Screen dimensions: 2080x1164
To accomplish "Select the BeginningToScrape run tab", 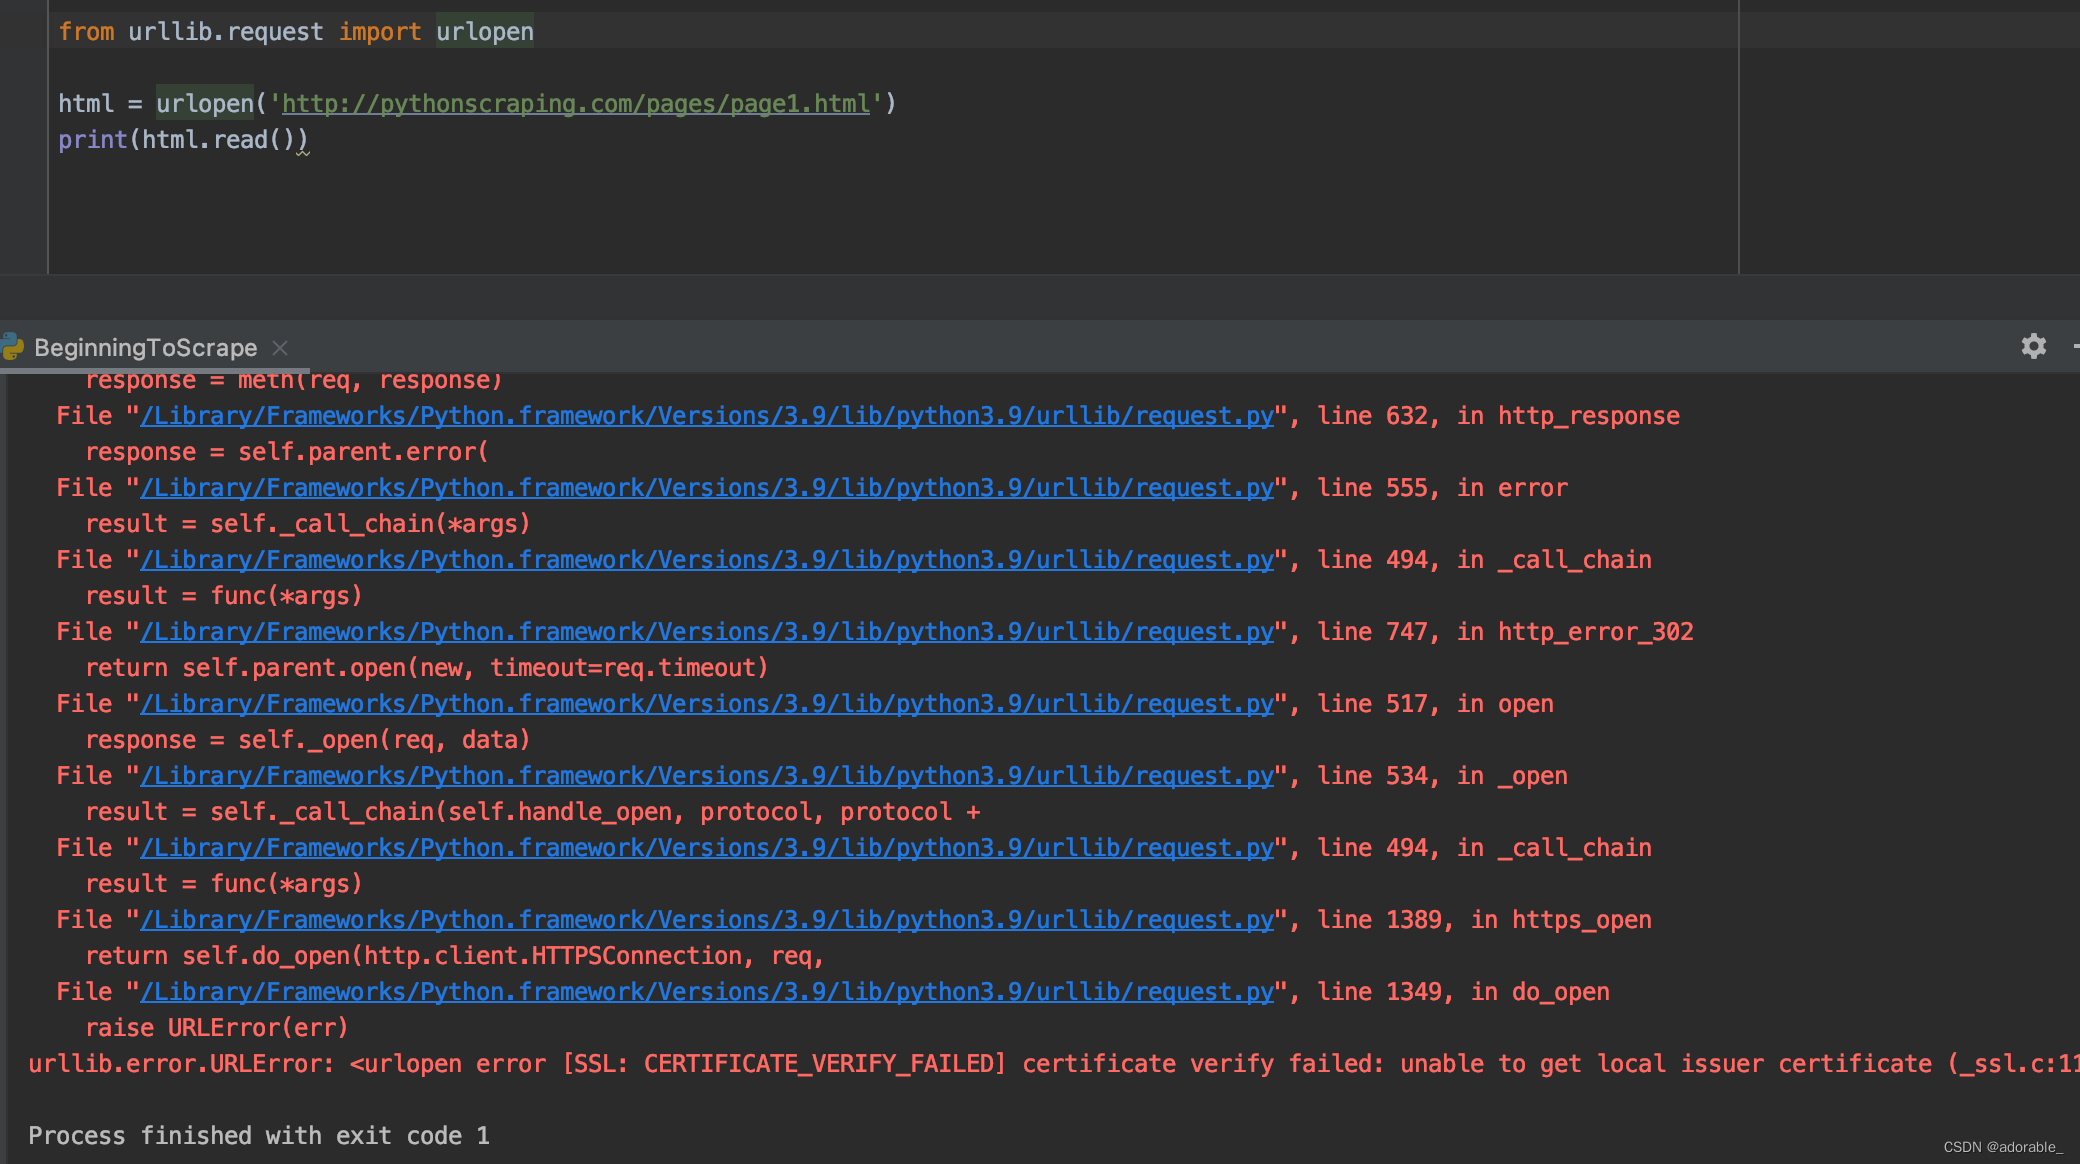I will pos(145,347).
